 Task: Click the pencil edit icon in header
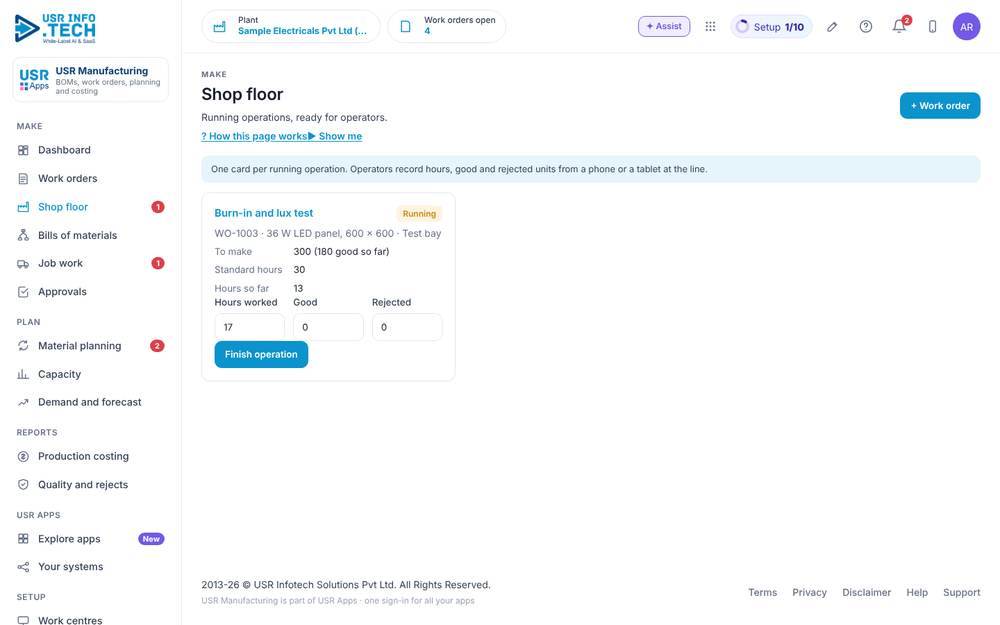tap(832, 27)
